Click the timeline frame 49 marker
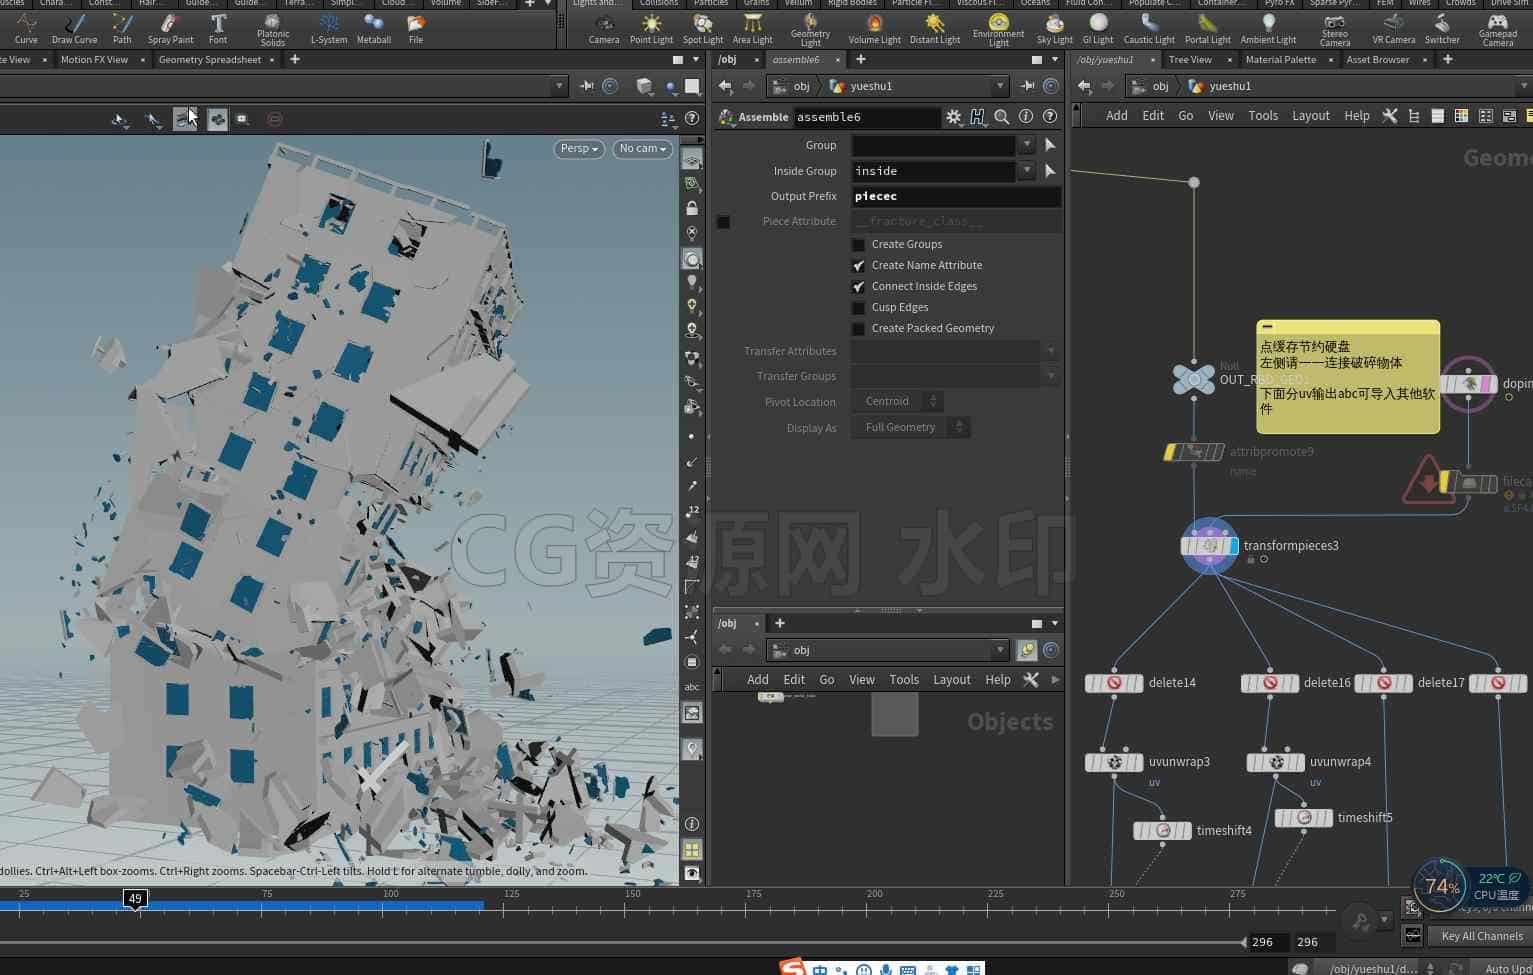 click(135, 898)
